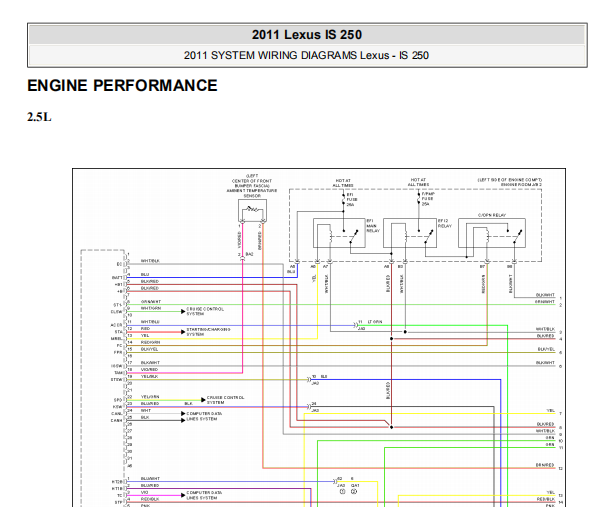The width and height of the screenshot is (606, 507).
Task: Click the CRUISE CONTROL SYSTEM label beside the WHT/GRN wire
Action: pyautogui.click(x=205, y=311)
